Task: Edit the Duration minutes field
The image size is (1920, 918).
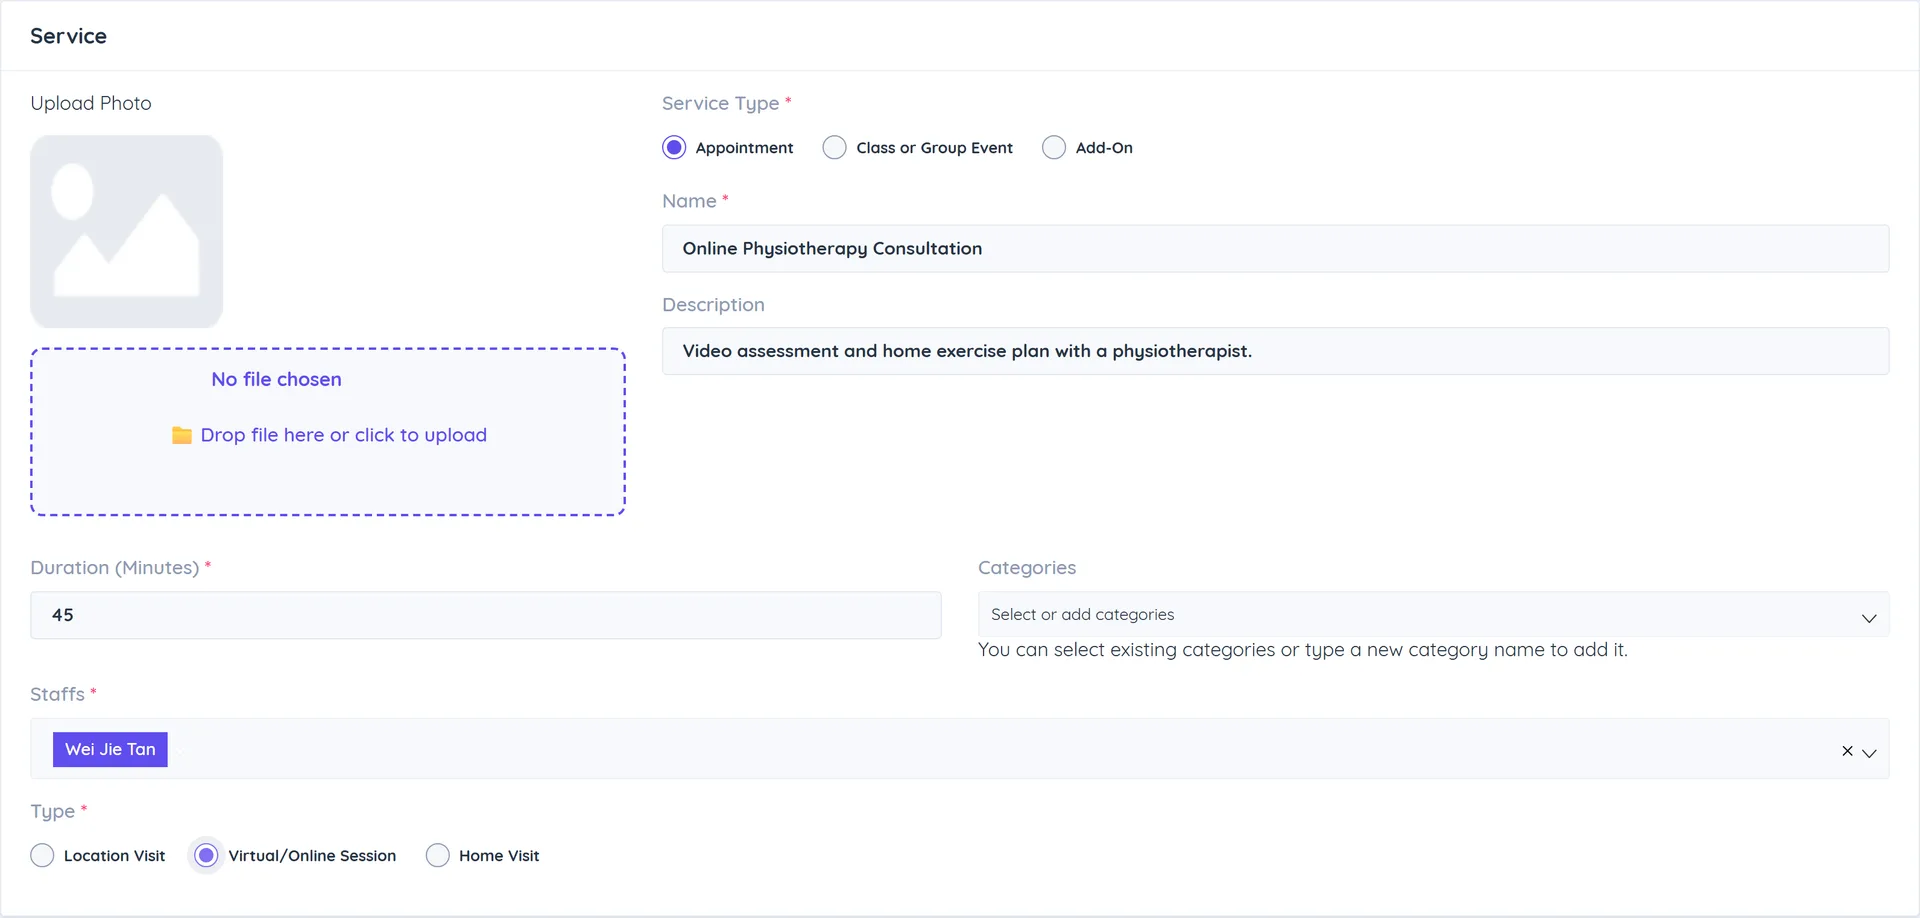Action: [486, 615]
